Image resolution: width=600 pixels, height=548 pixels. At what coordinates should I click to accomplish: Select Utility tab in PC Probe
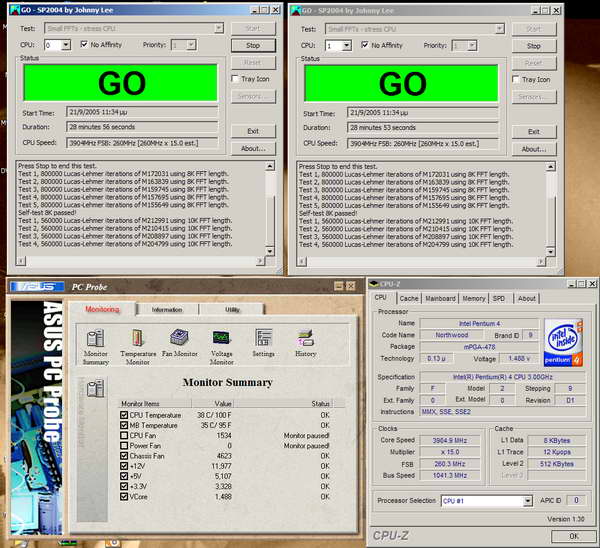click(232, 310)
